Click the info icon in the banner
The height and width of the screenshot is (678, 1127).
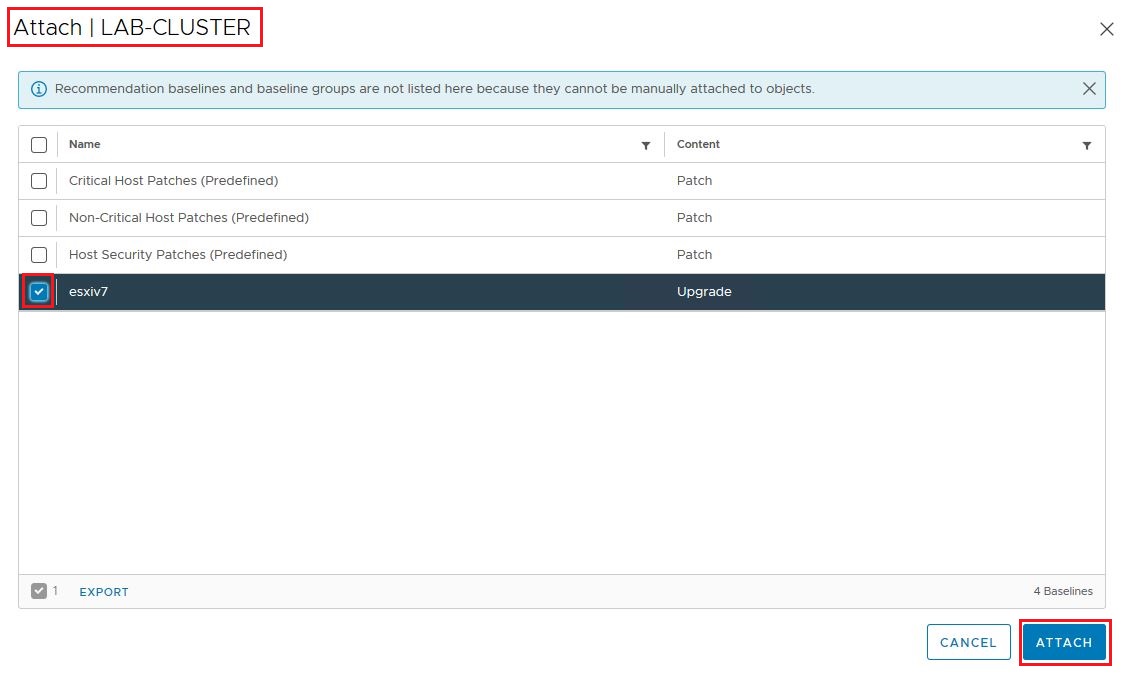(39, 89)
